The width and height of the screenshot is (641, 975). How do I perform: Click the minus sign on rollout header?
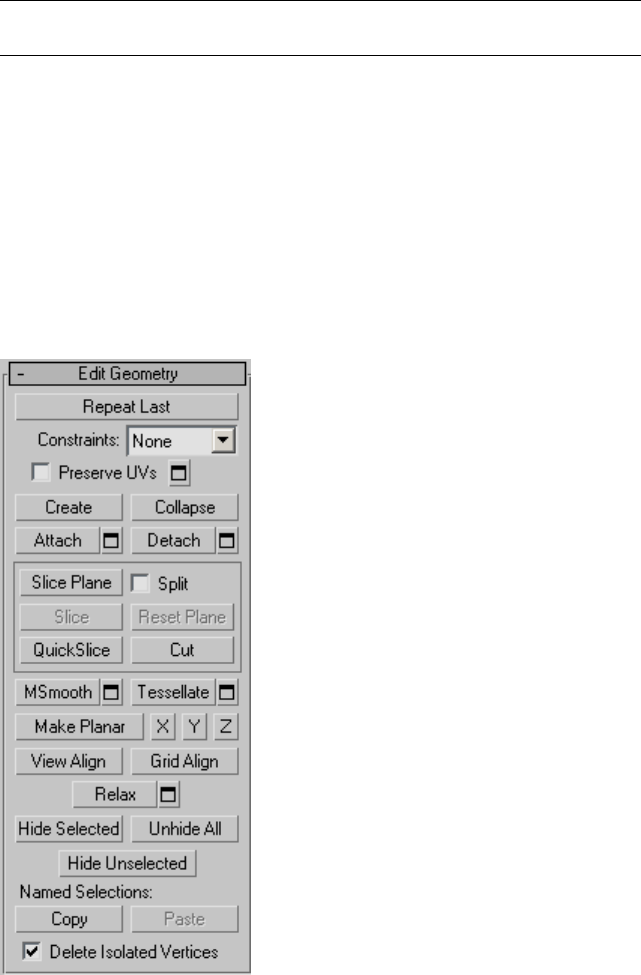click(x=21, y=374)
